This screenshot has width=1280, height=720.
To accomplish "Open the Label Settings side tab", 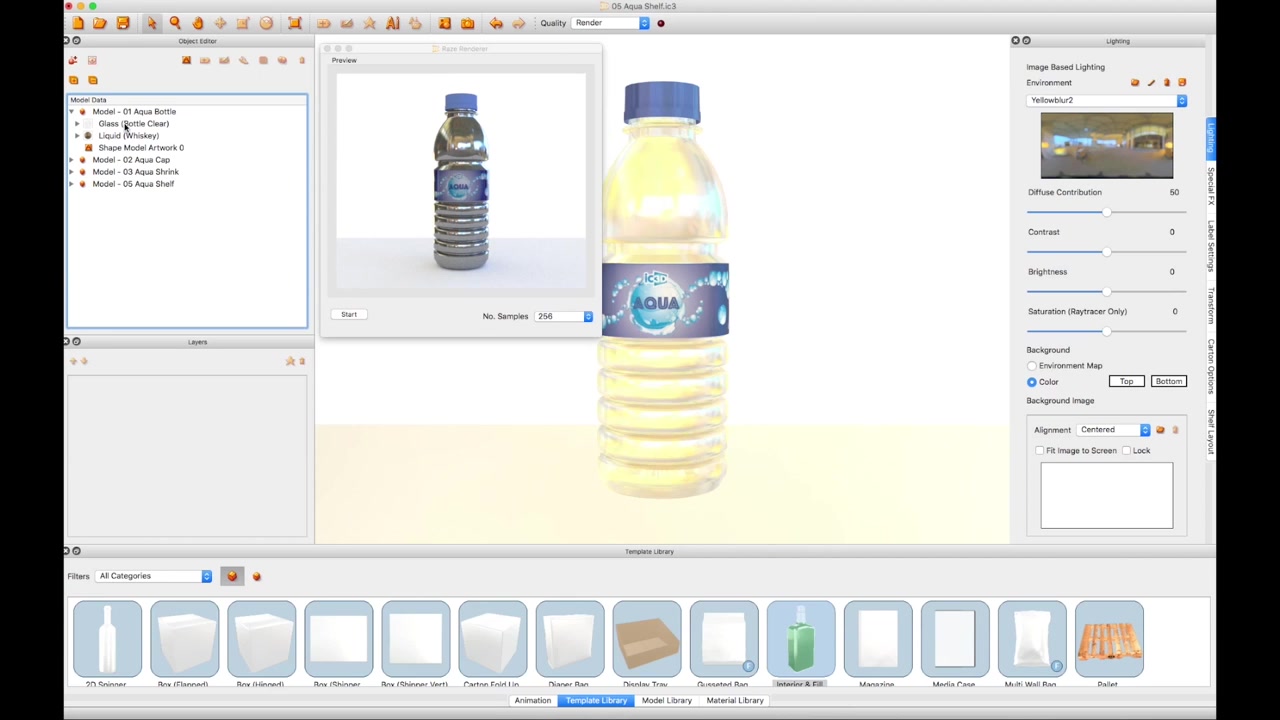I will tap(1211, 246).
